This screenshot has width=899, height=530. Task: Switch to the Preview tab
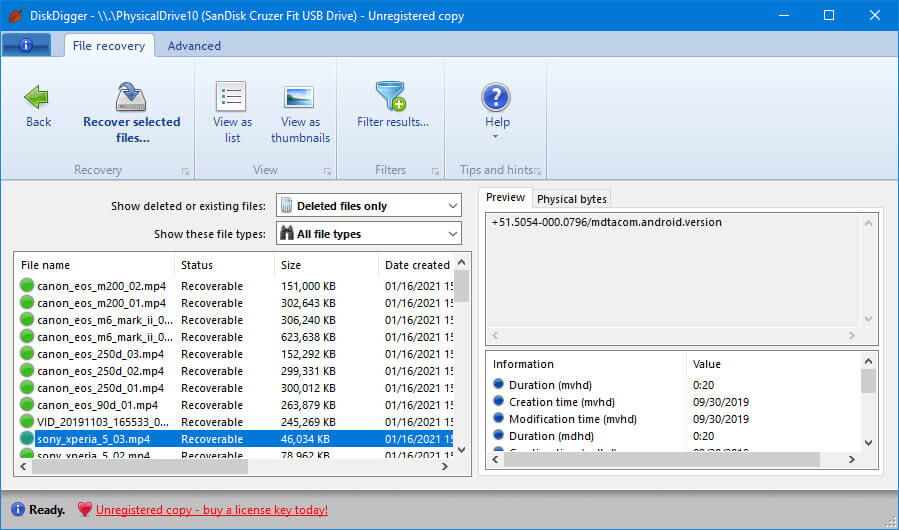(x=505, y=197)
